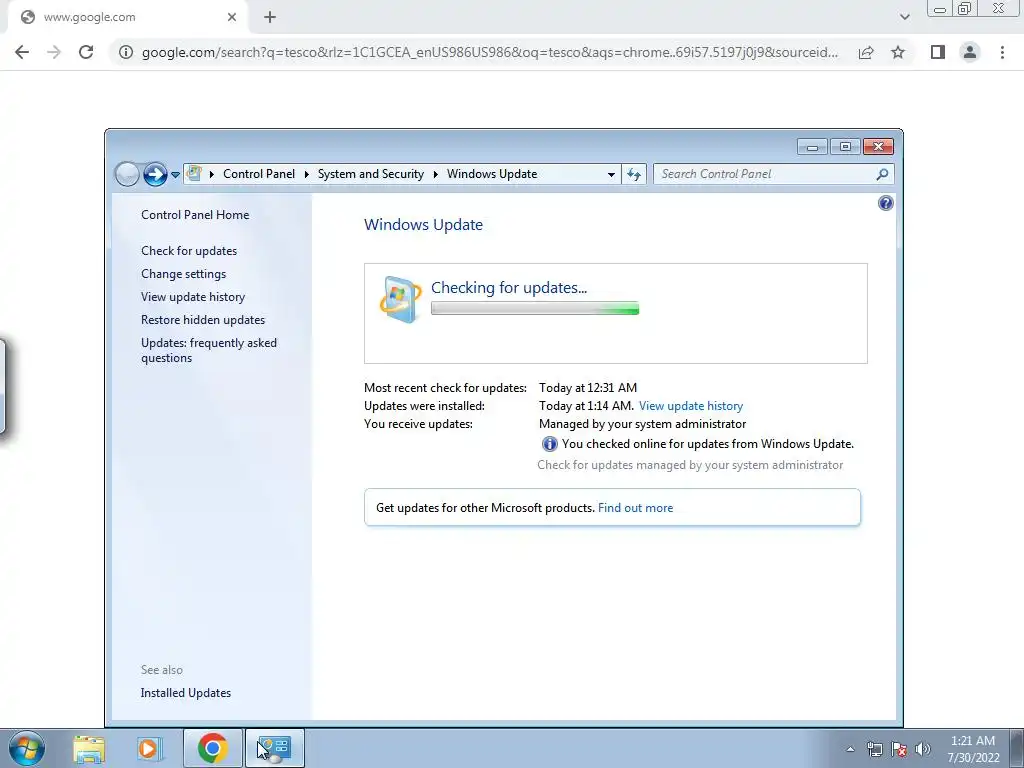Open View update history in sidebar
Viewport: 1024px width, 768px height.
coord(193,296)
